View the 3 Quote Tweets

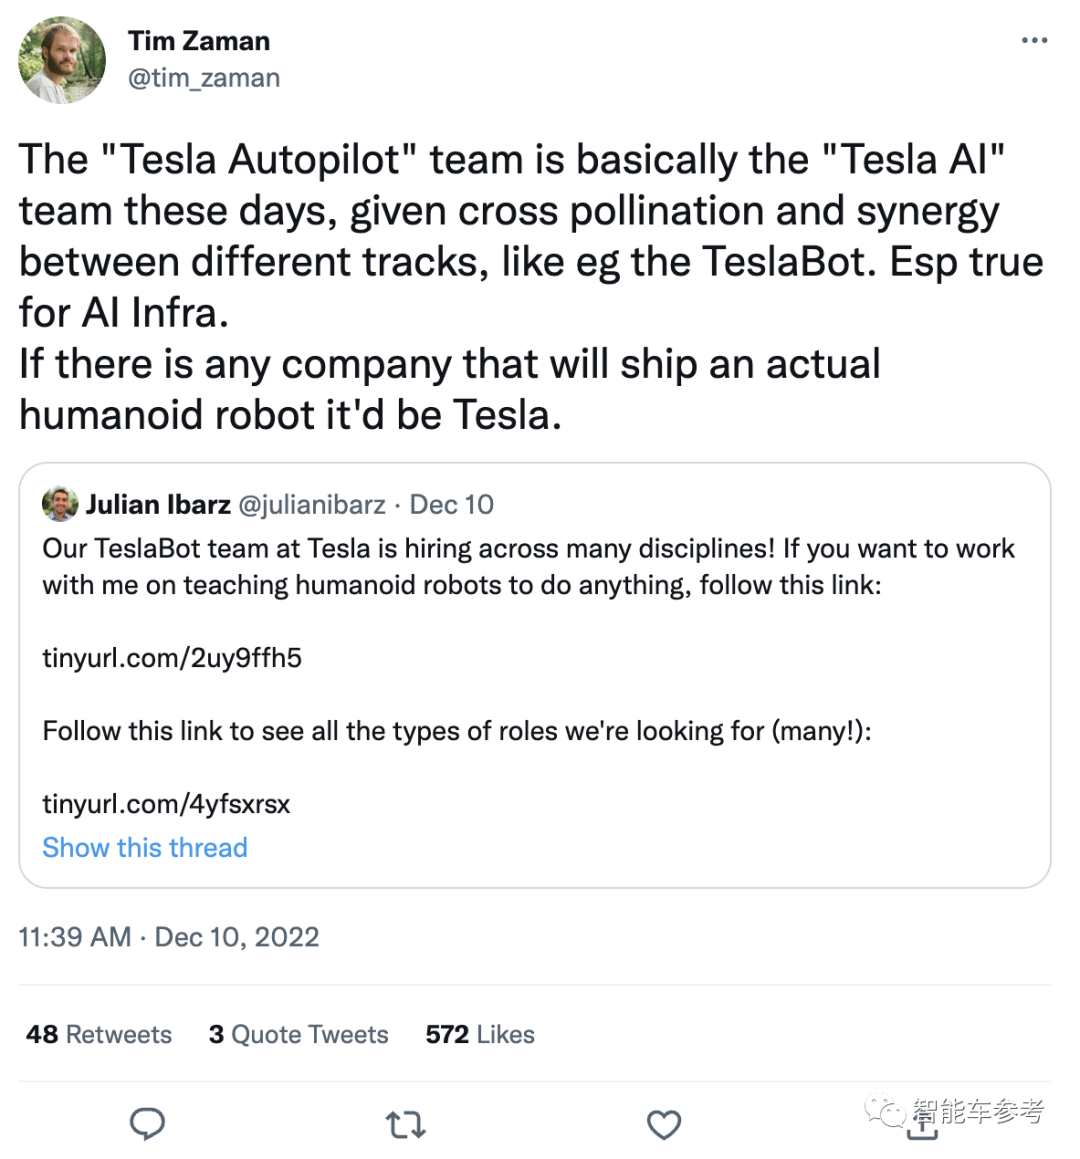(x=298, y=1034)
